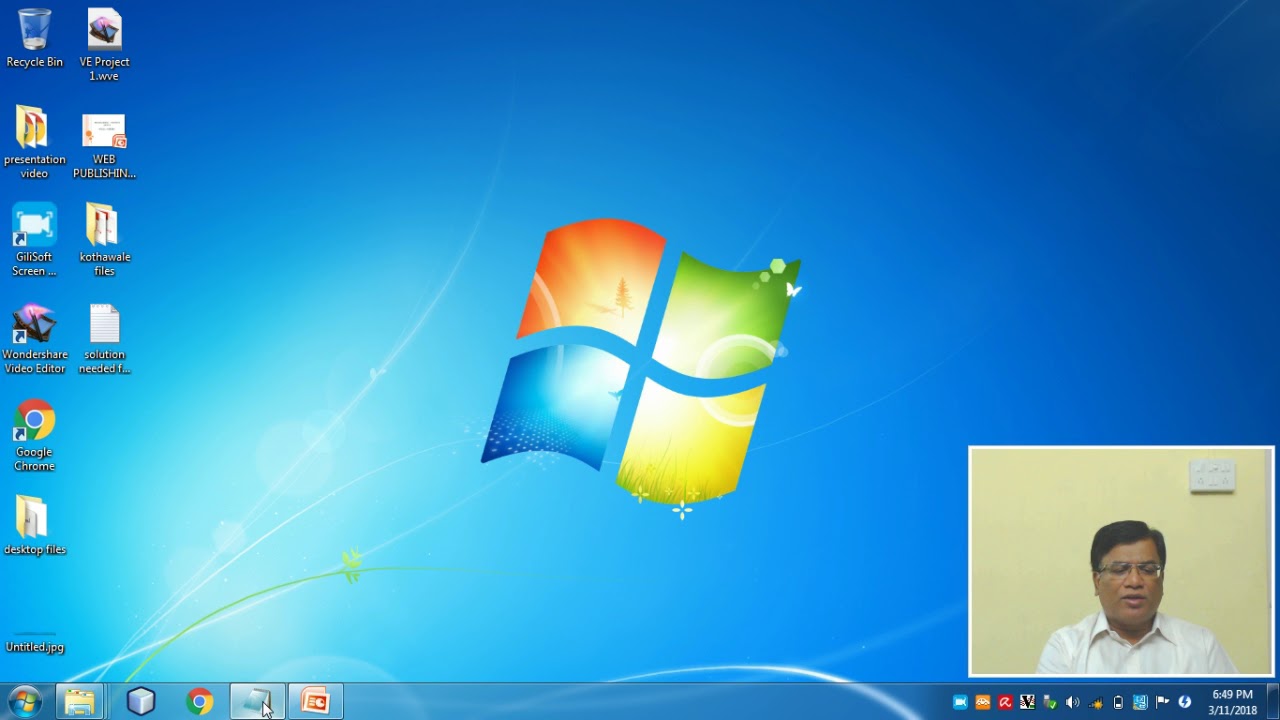Open the volume speaker control

pos(1072,702)
